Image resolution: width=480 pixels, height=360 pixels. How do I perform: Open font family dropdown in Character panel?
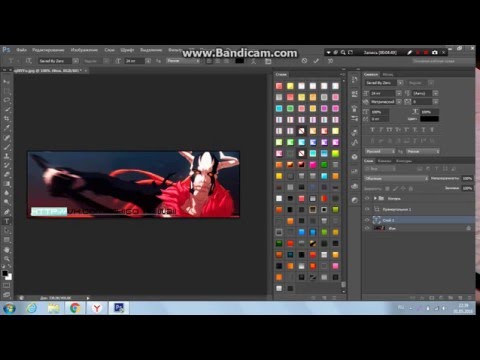pyautogui.click(x=400, y=83)
